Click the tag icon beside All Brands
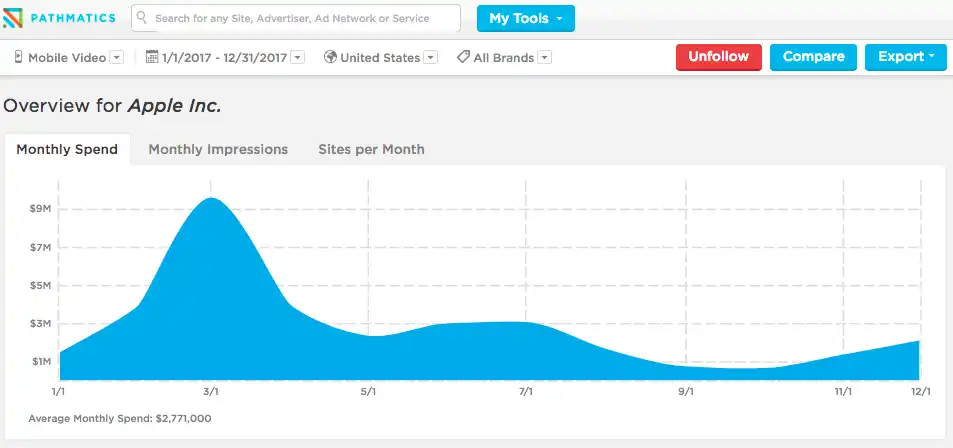 463,57
